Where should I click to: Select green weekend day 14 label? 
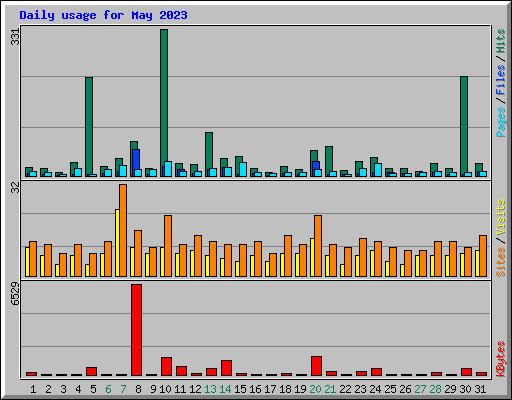225,389
